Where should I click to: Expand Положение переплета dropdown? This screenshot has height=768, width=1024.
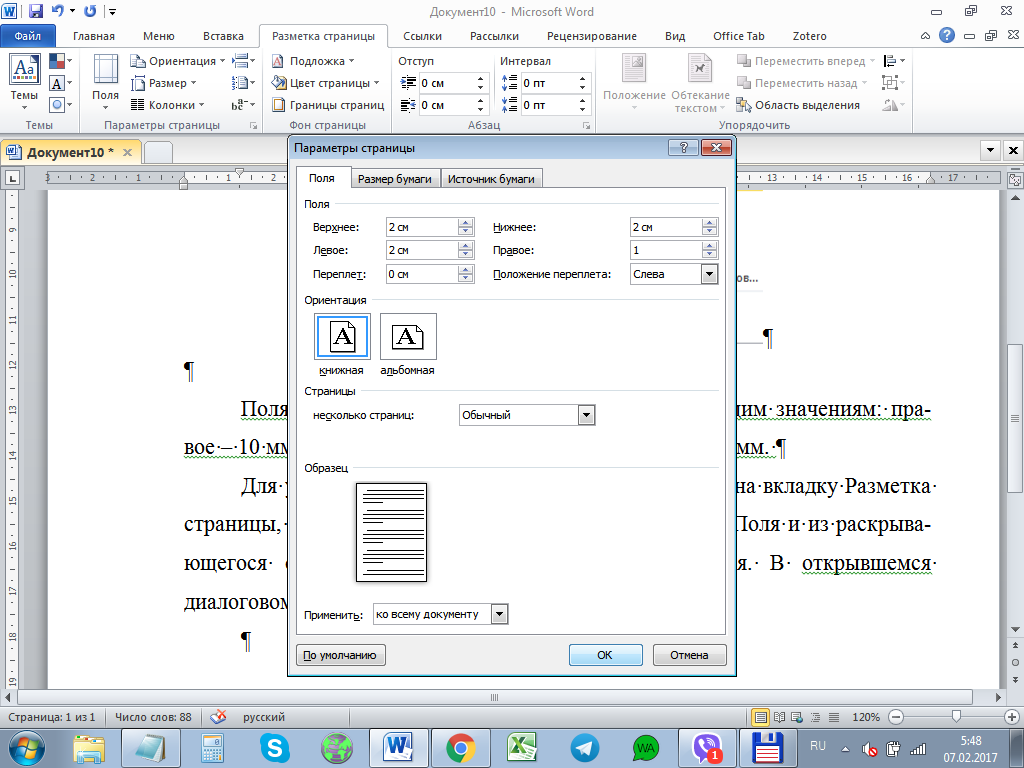click(709, 274)
